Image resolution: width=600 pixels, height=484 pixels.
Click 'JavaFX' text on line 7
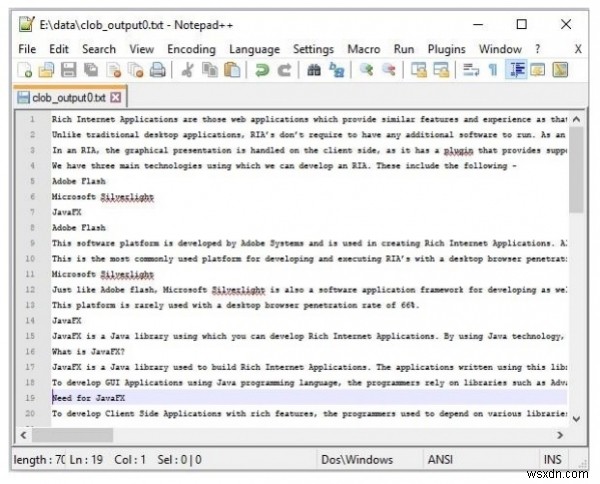[x=67, y=212]
